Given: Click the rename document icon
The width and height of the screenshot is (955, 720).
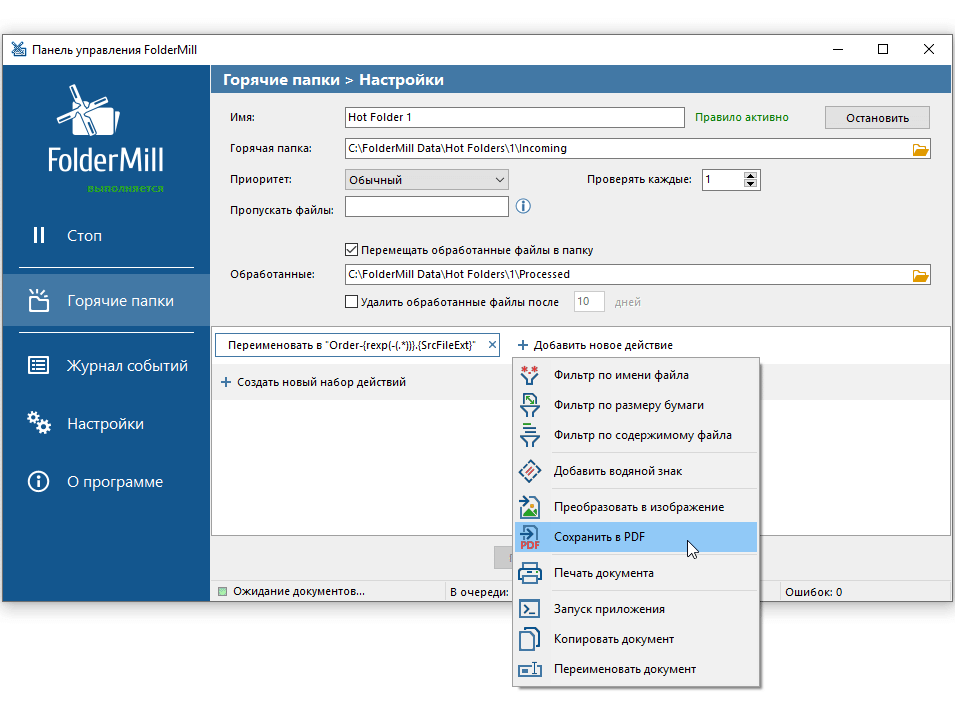Looking at the screenshot, I should click(529, 669).
